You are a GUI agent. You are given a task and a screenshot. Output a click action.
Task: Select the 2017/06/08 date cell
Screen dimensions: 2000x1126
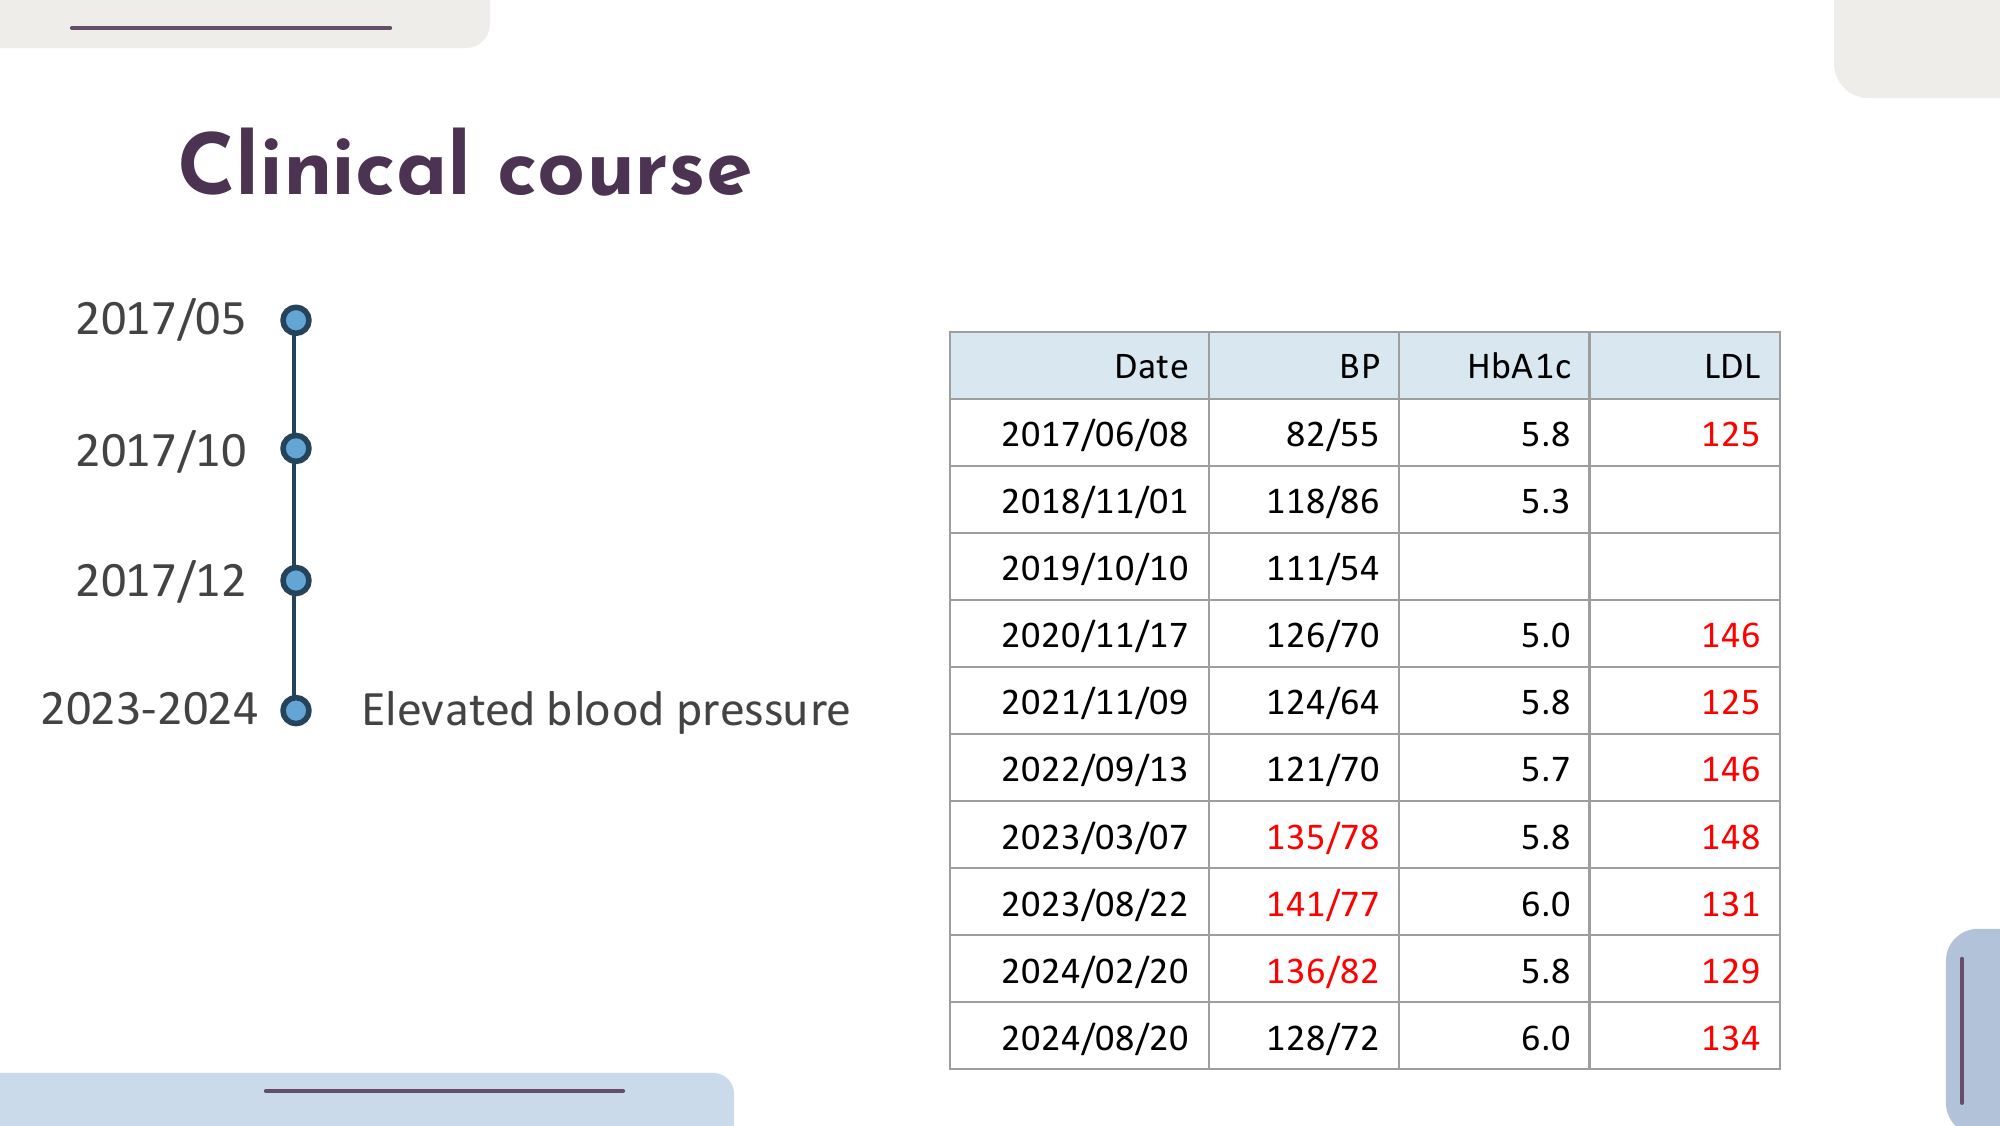pyautogui.click(x=1094, y=434)
